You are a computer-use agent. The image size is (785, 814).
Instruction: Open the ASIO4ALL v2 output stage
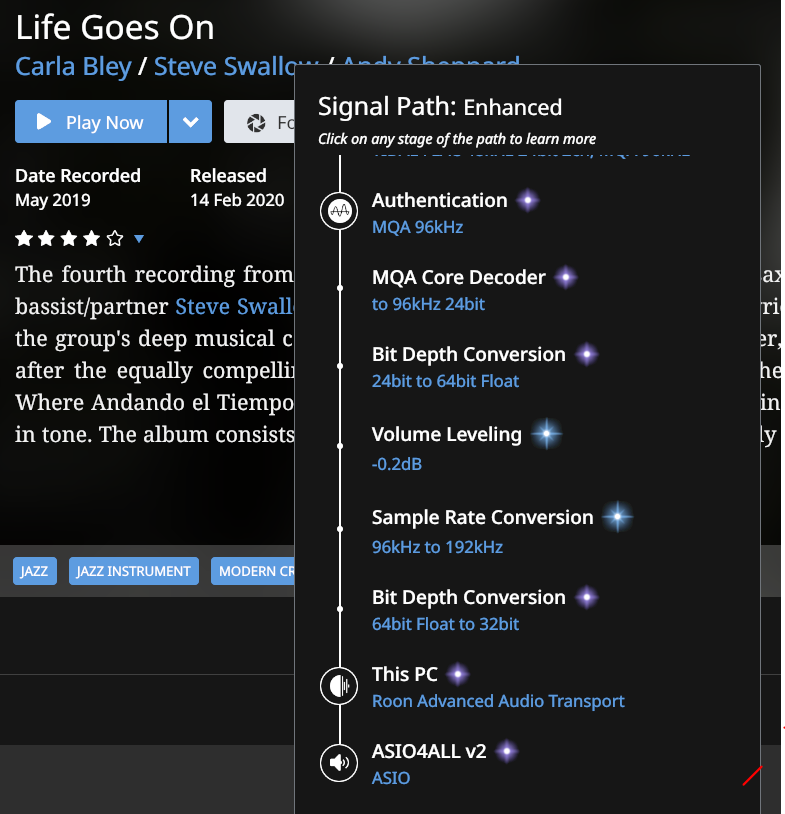(x=429, y=751)
